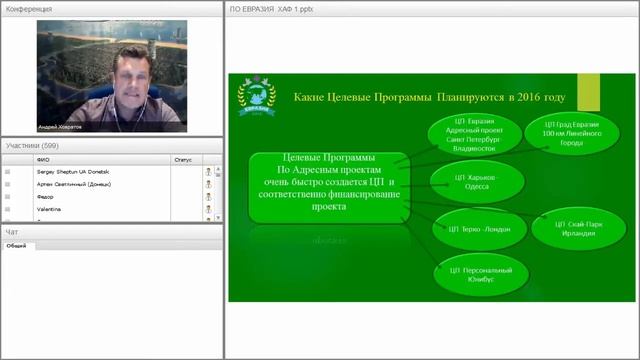
Task: Click the Участники (599) panel header
Action: (x=112, y=146)
